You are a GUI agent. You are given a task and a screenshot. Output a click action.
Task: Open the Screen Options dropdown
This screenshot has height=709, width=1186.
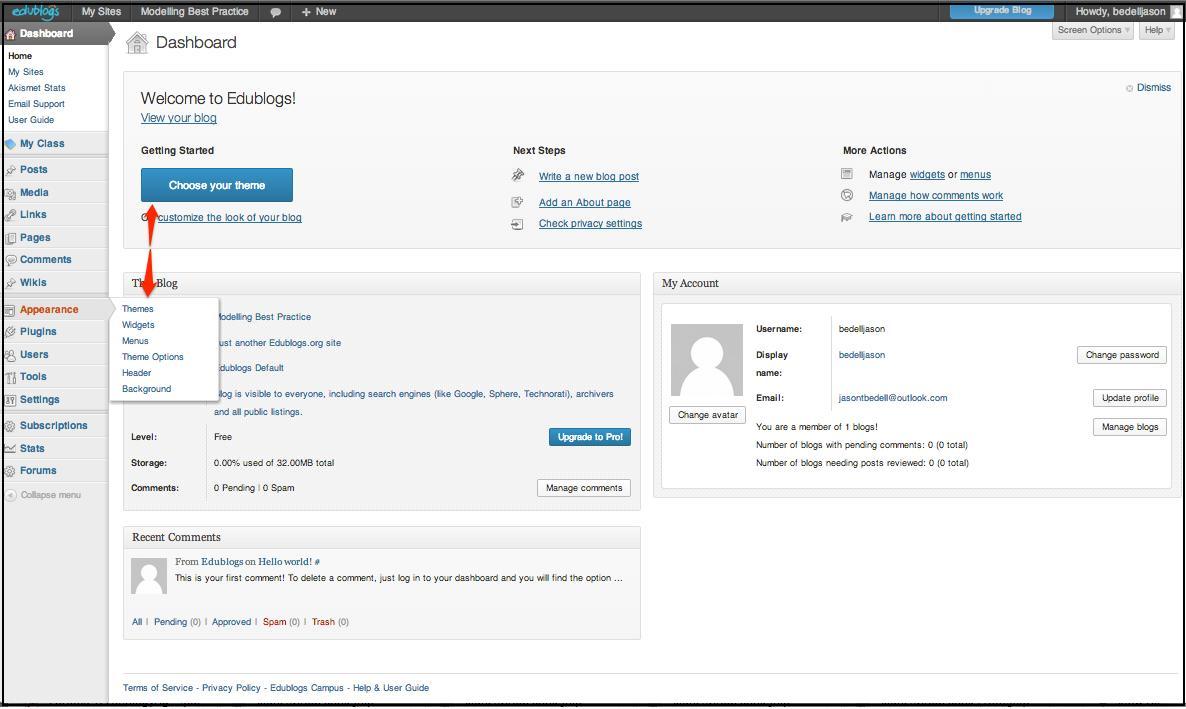click(x=1093, y=30)
